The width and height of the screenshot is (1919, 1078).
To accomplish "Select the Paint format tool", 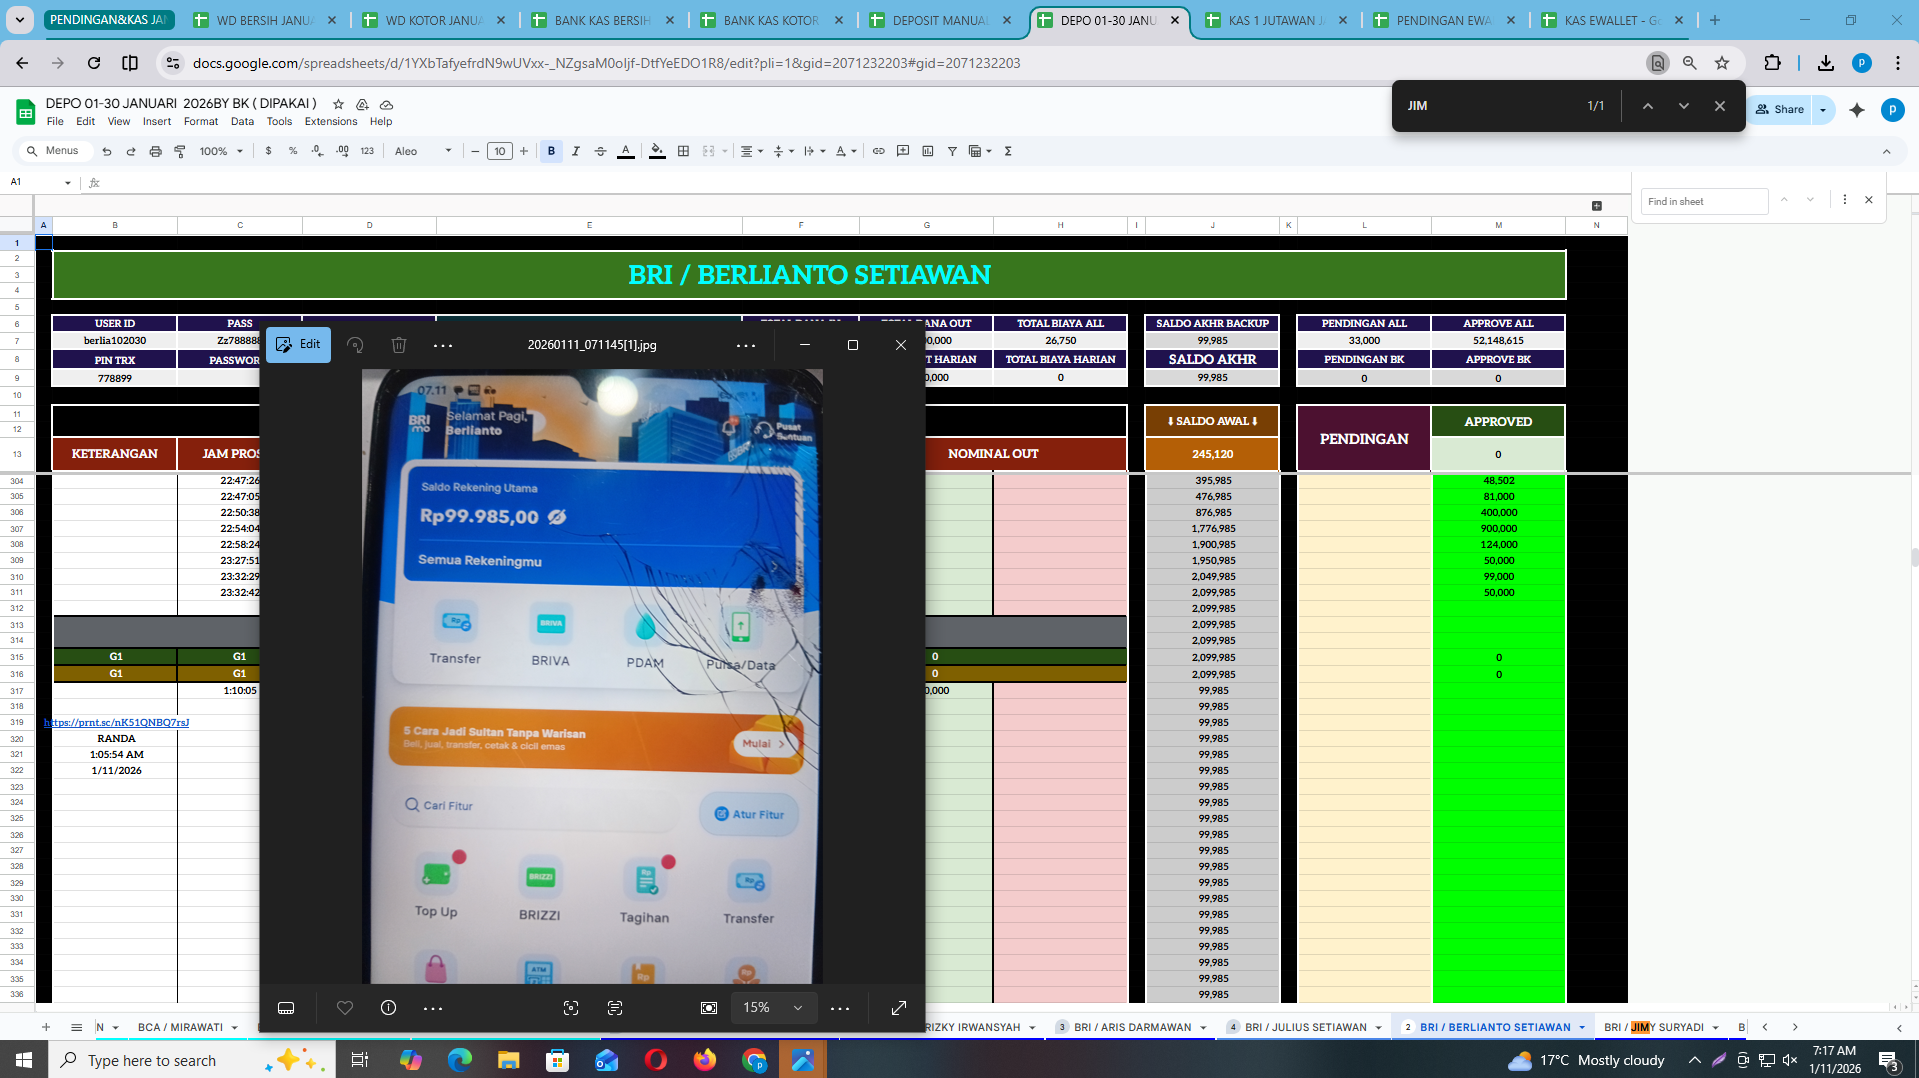I will (x=180, y=151).
